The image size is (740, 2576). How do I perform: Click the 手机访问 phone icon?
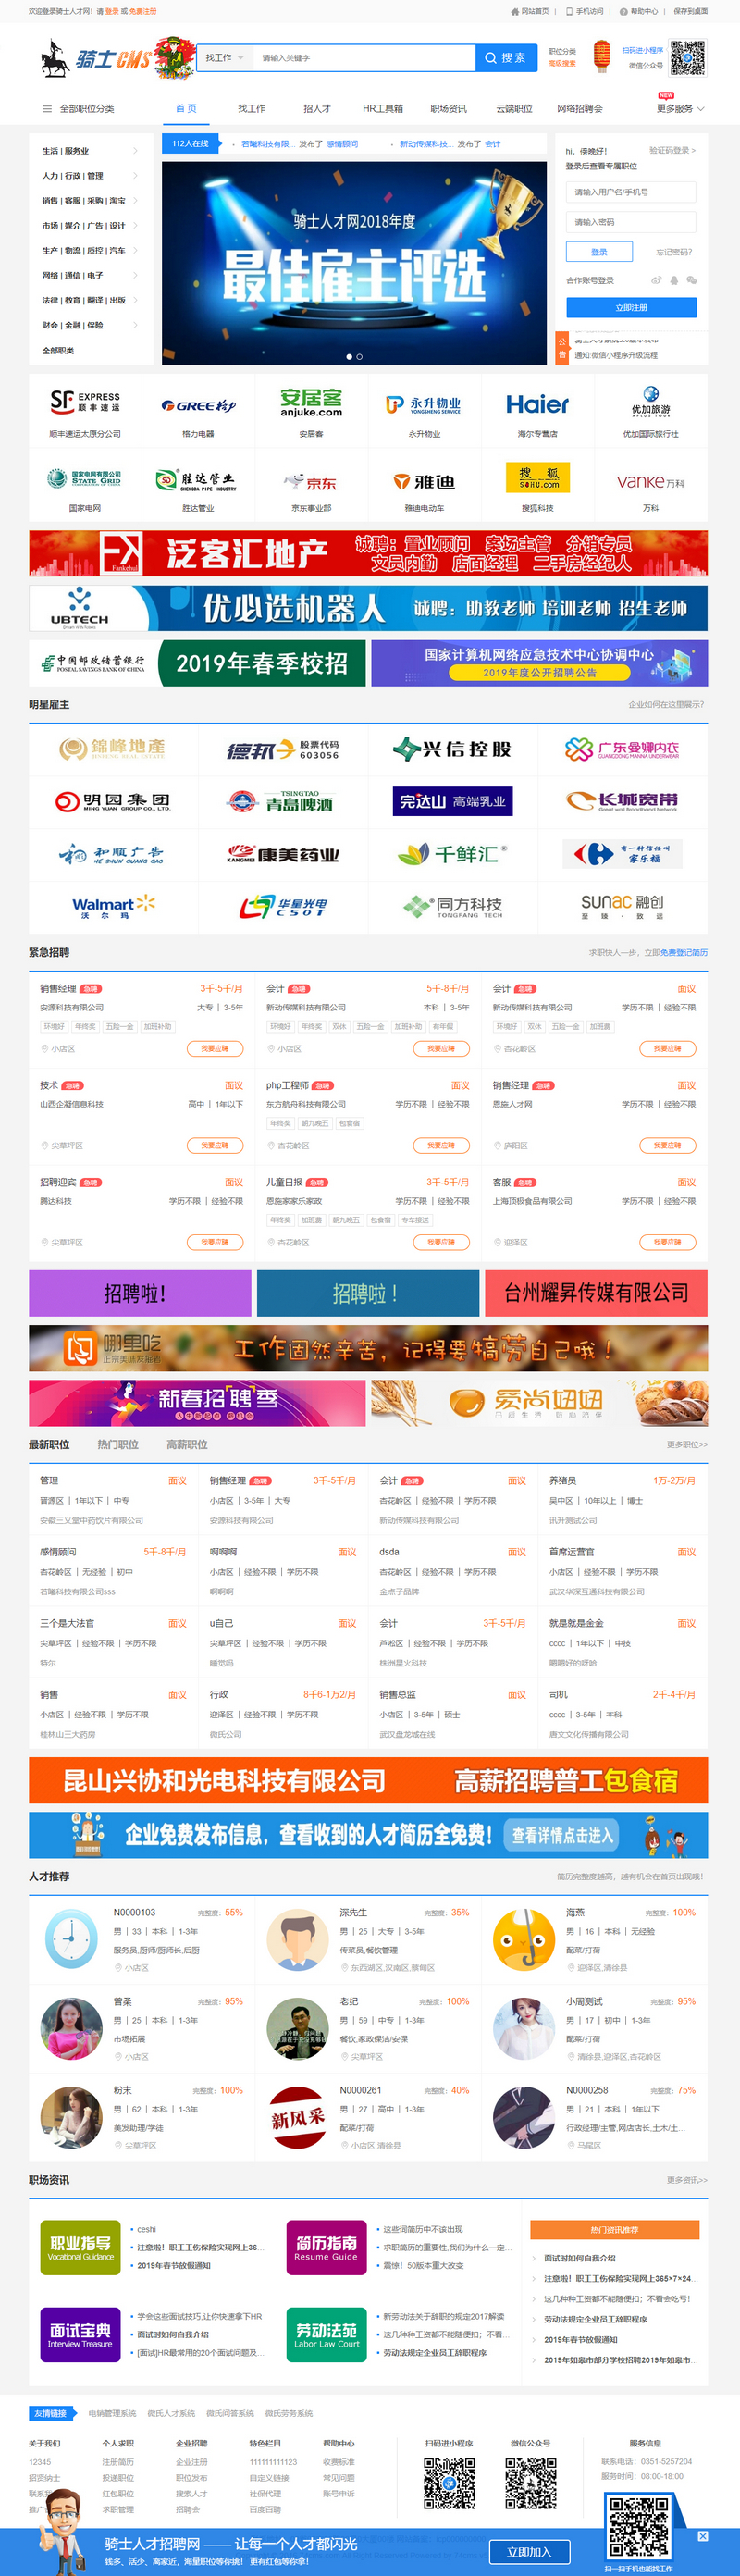click(569, 12)
